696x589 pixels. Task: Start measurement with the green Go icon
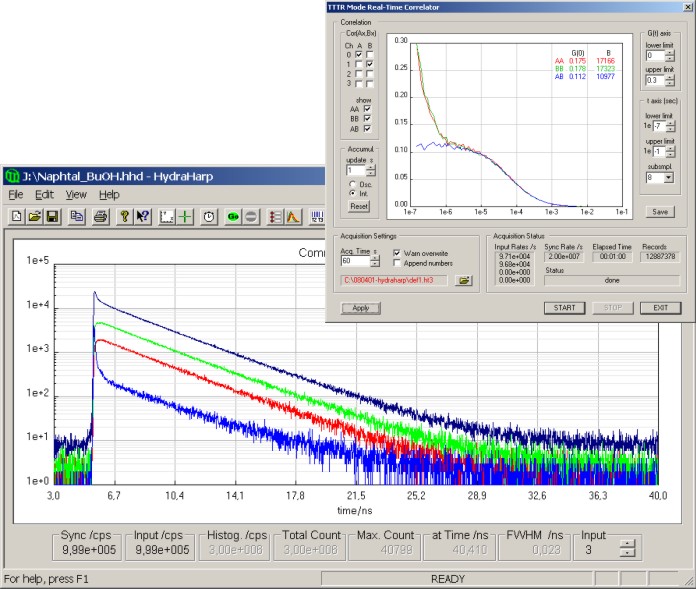(x=232, y=216)
